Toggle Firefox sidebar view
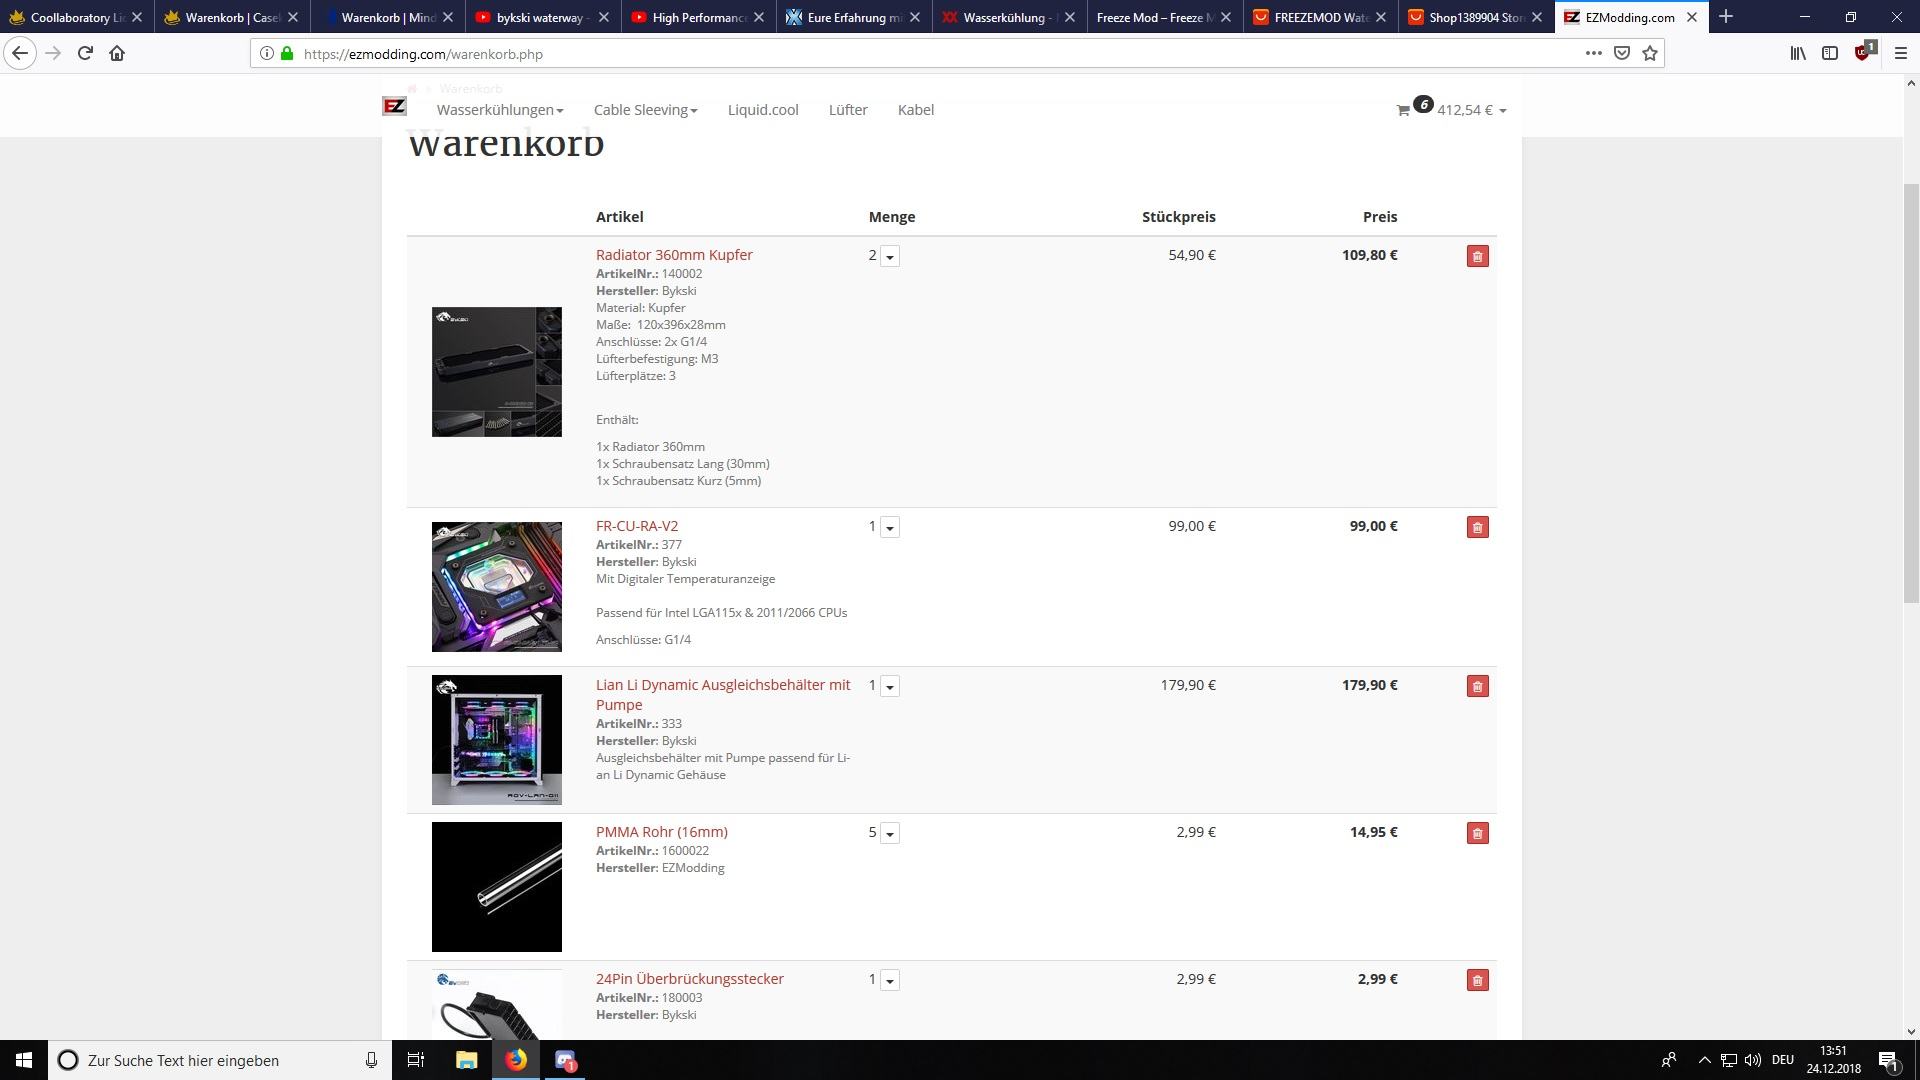The height and width of the screenshot is (1080, 1920). (x=1830, y=53)
